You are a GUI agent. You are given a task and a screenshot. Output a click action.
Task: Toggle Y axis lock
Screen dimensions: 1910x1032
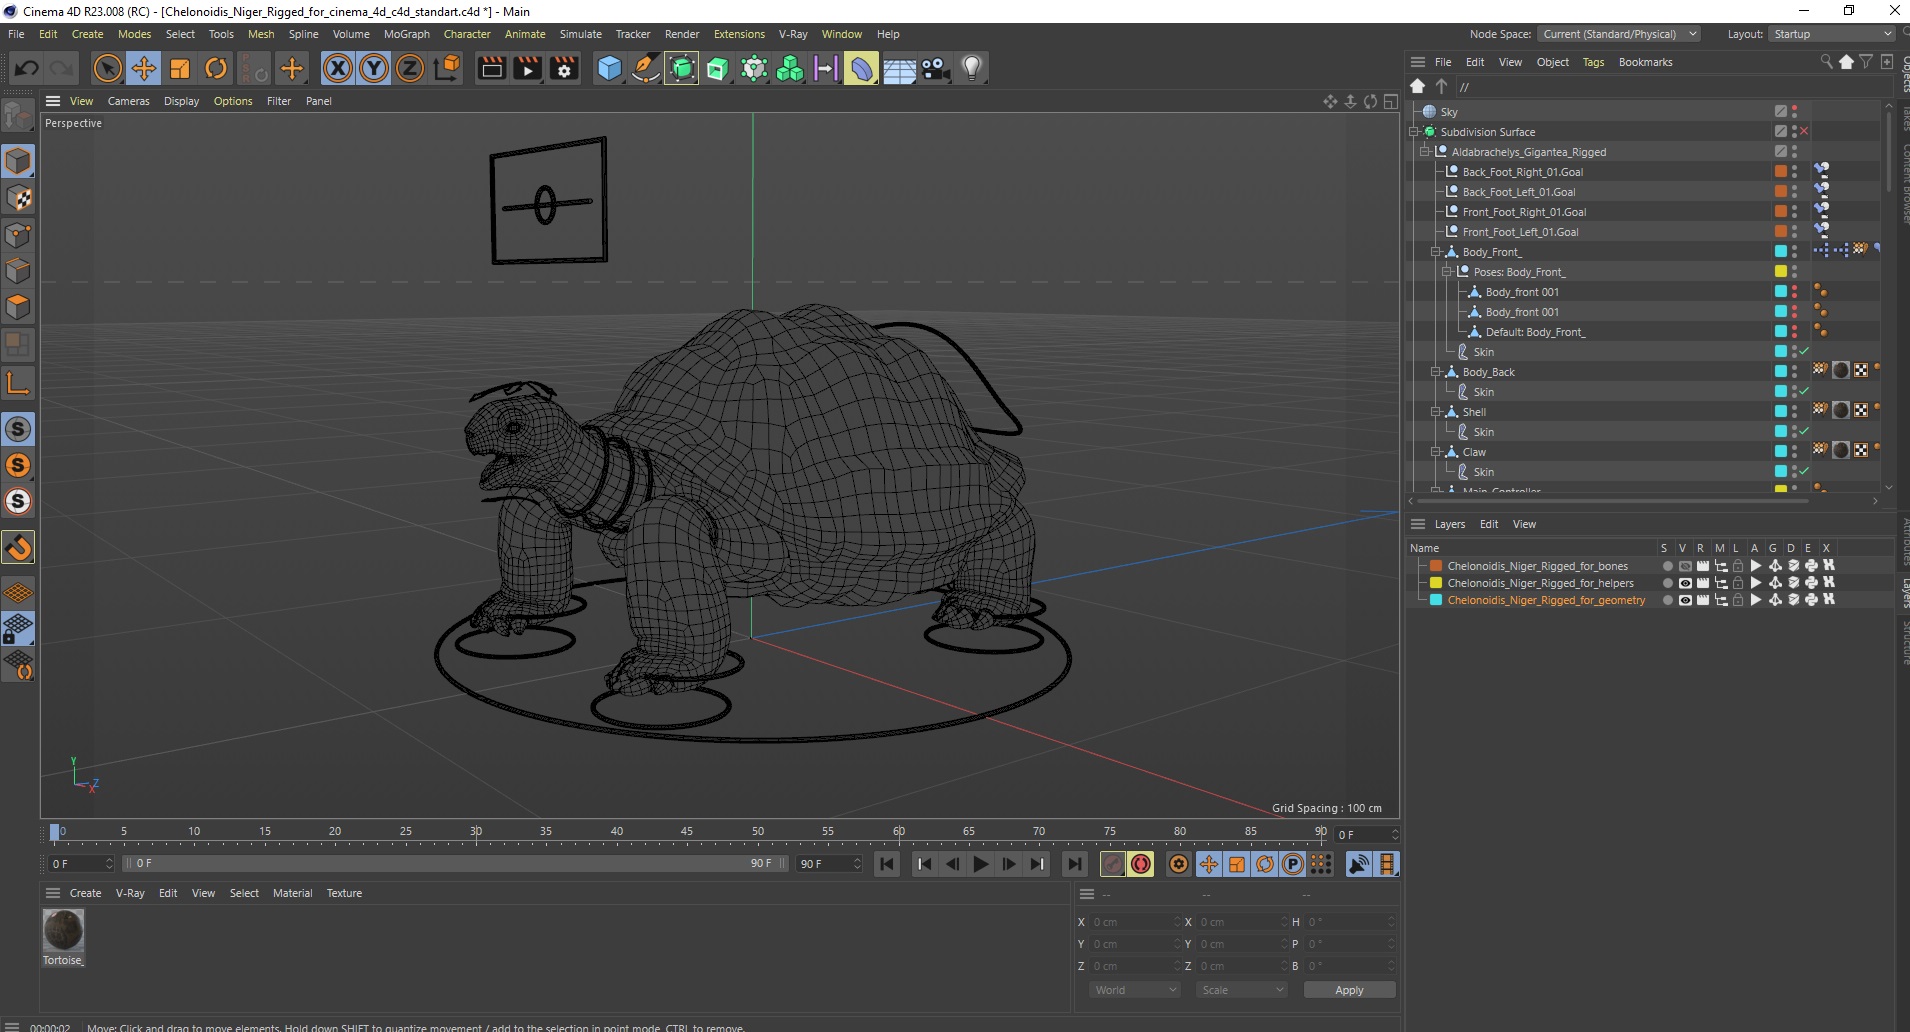click(374, 68)
